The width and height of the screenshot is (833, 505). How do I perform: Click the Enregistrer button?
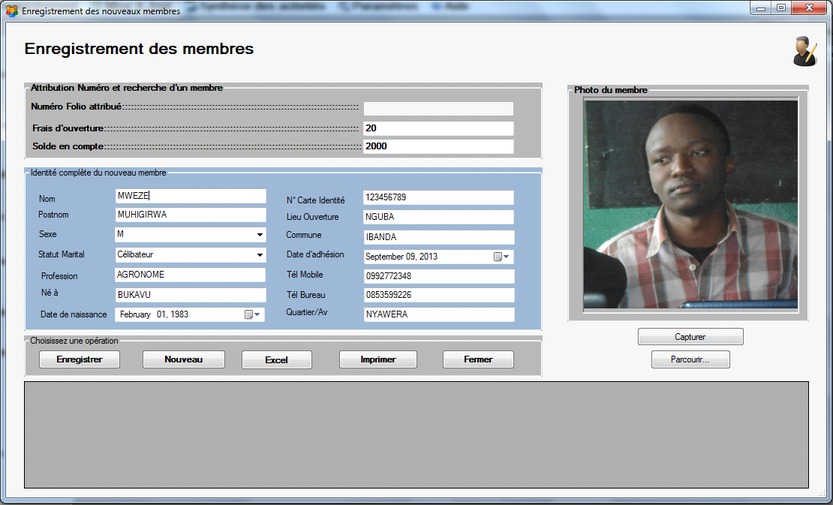(x=79, y=360)
